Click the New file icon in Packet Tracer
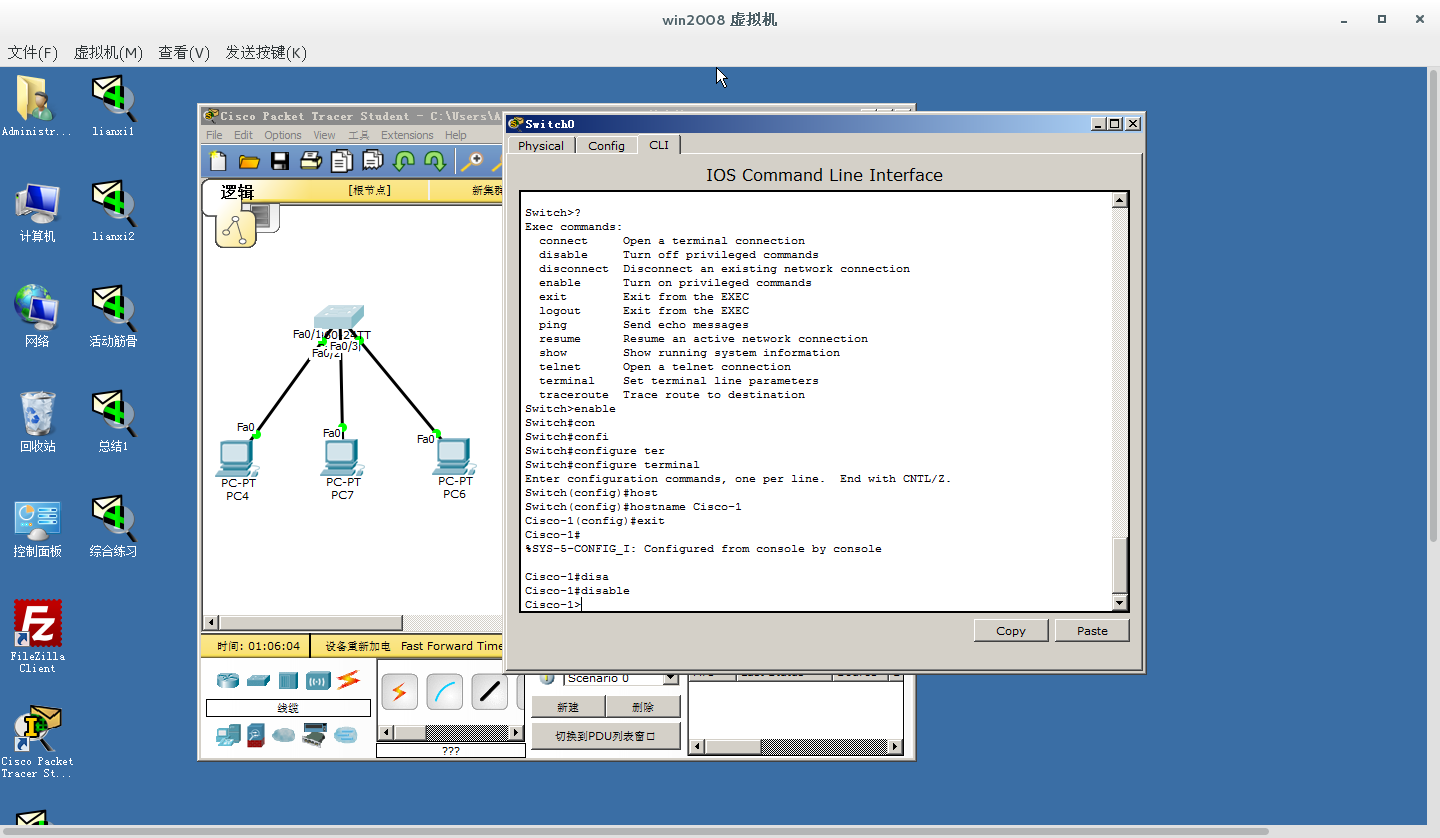 tap(218, 160)
